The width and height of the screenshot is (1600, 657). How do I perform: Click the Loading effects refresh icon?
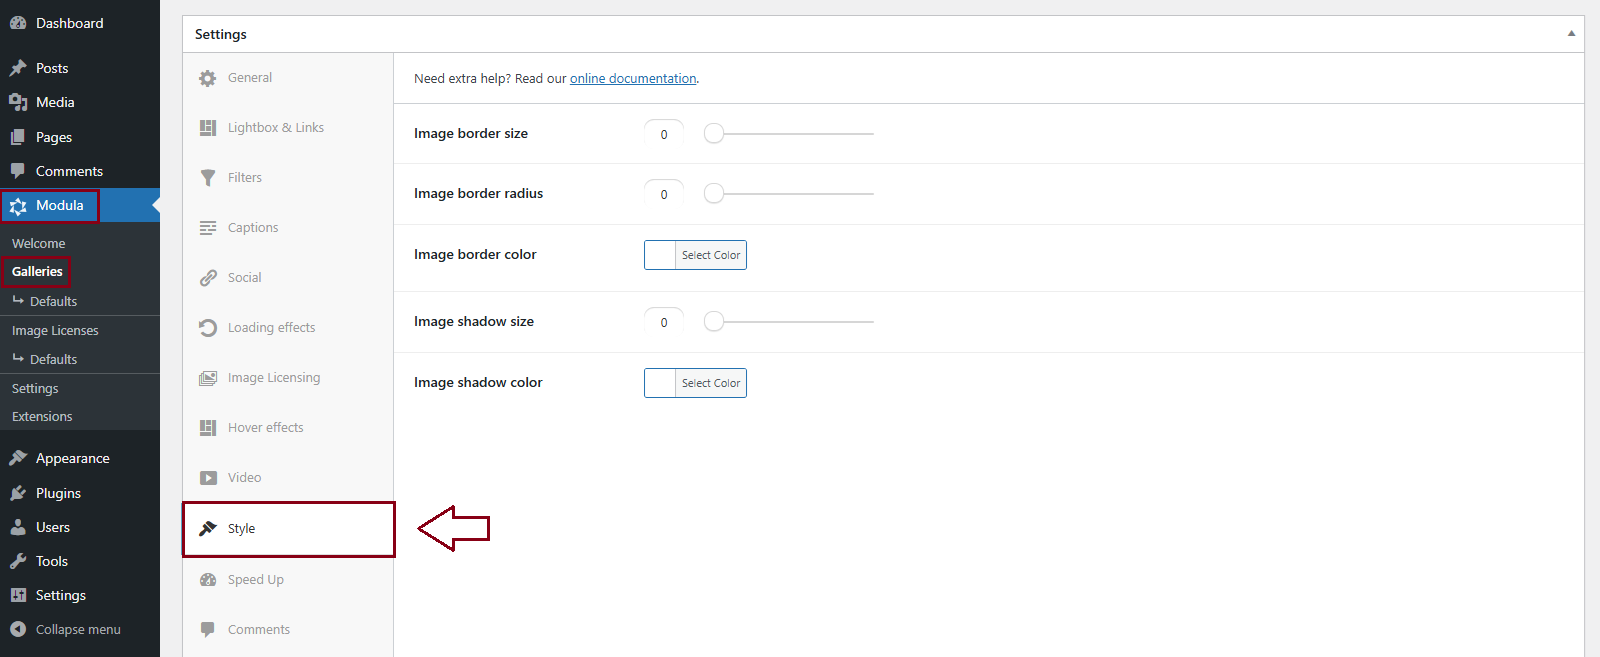(208, 328)
